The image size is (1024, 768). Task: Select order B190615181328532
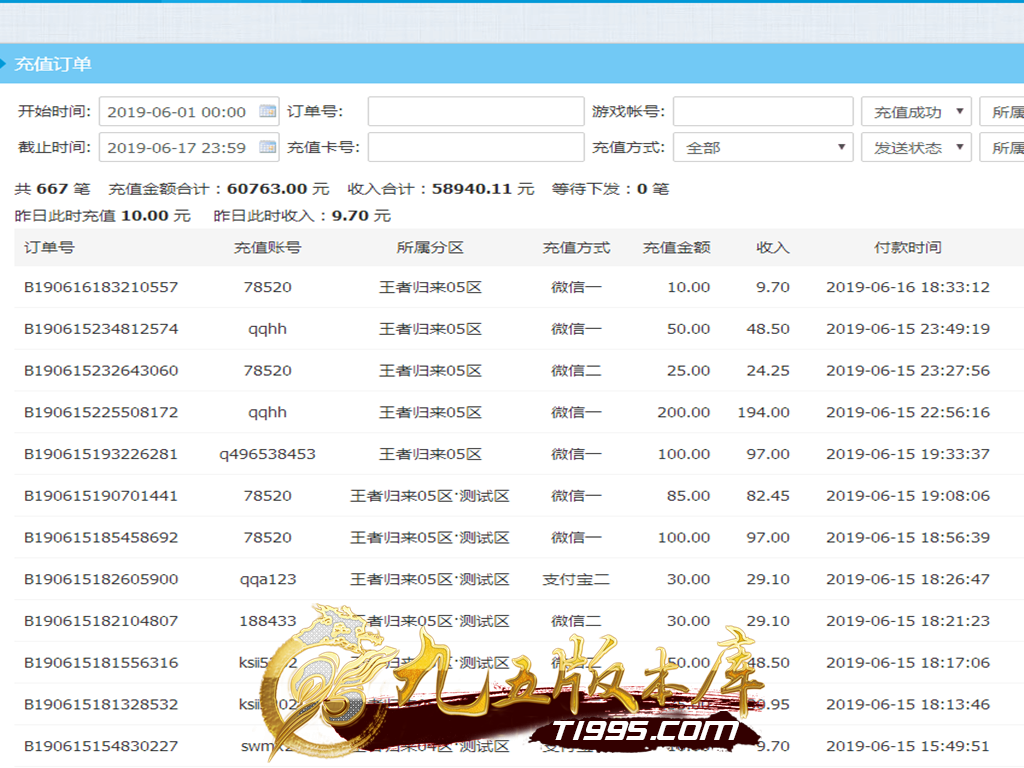pos(101,705)
